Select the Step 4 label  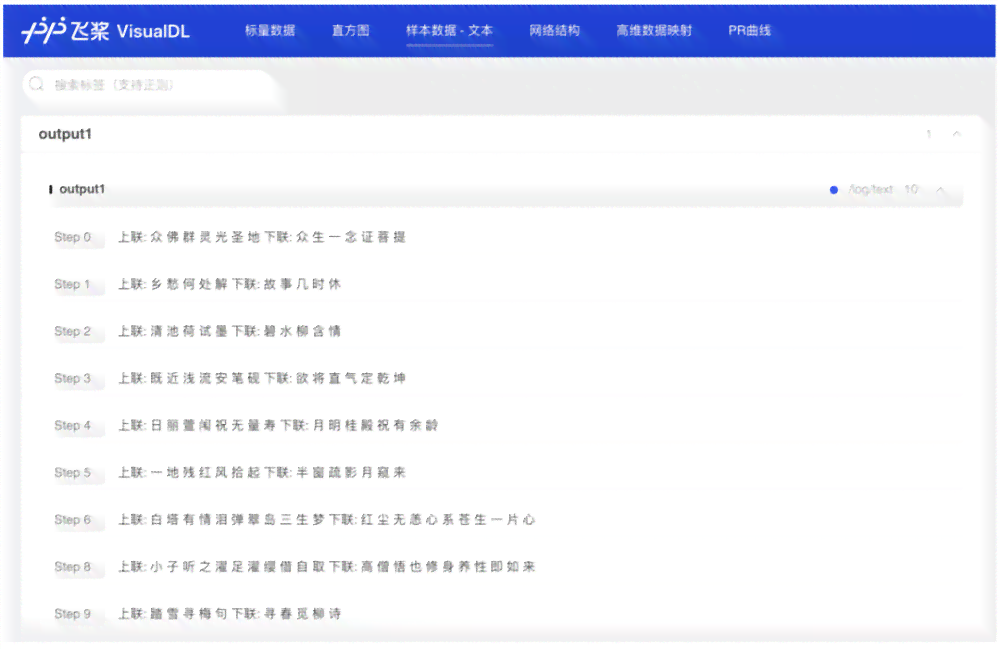point(73,426)
